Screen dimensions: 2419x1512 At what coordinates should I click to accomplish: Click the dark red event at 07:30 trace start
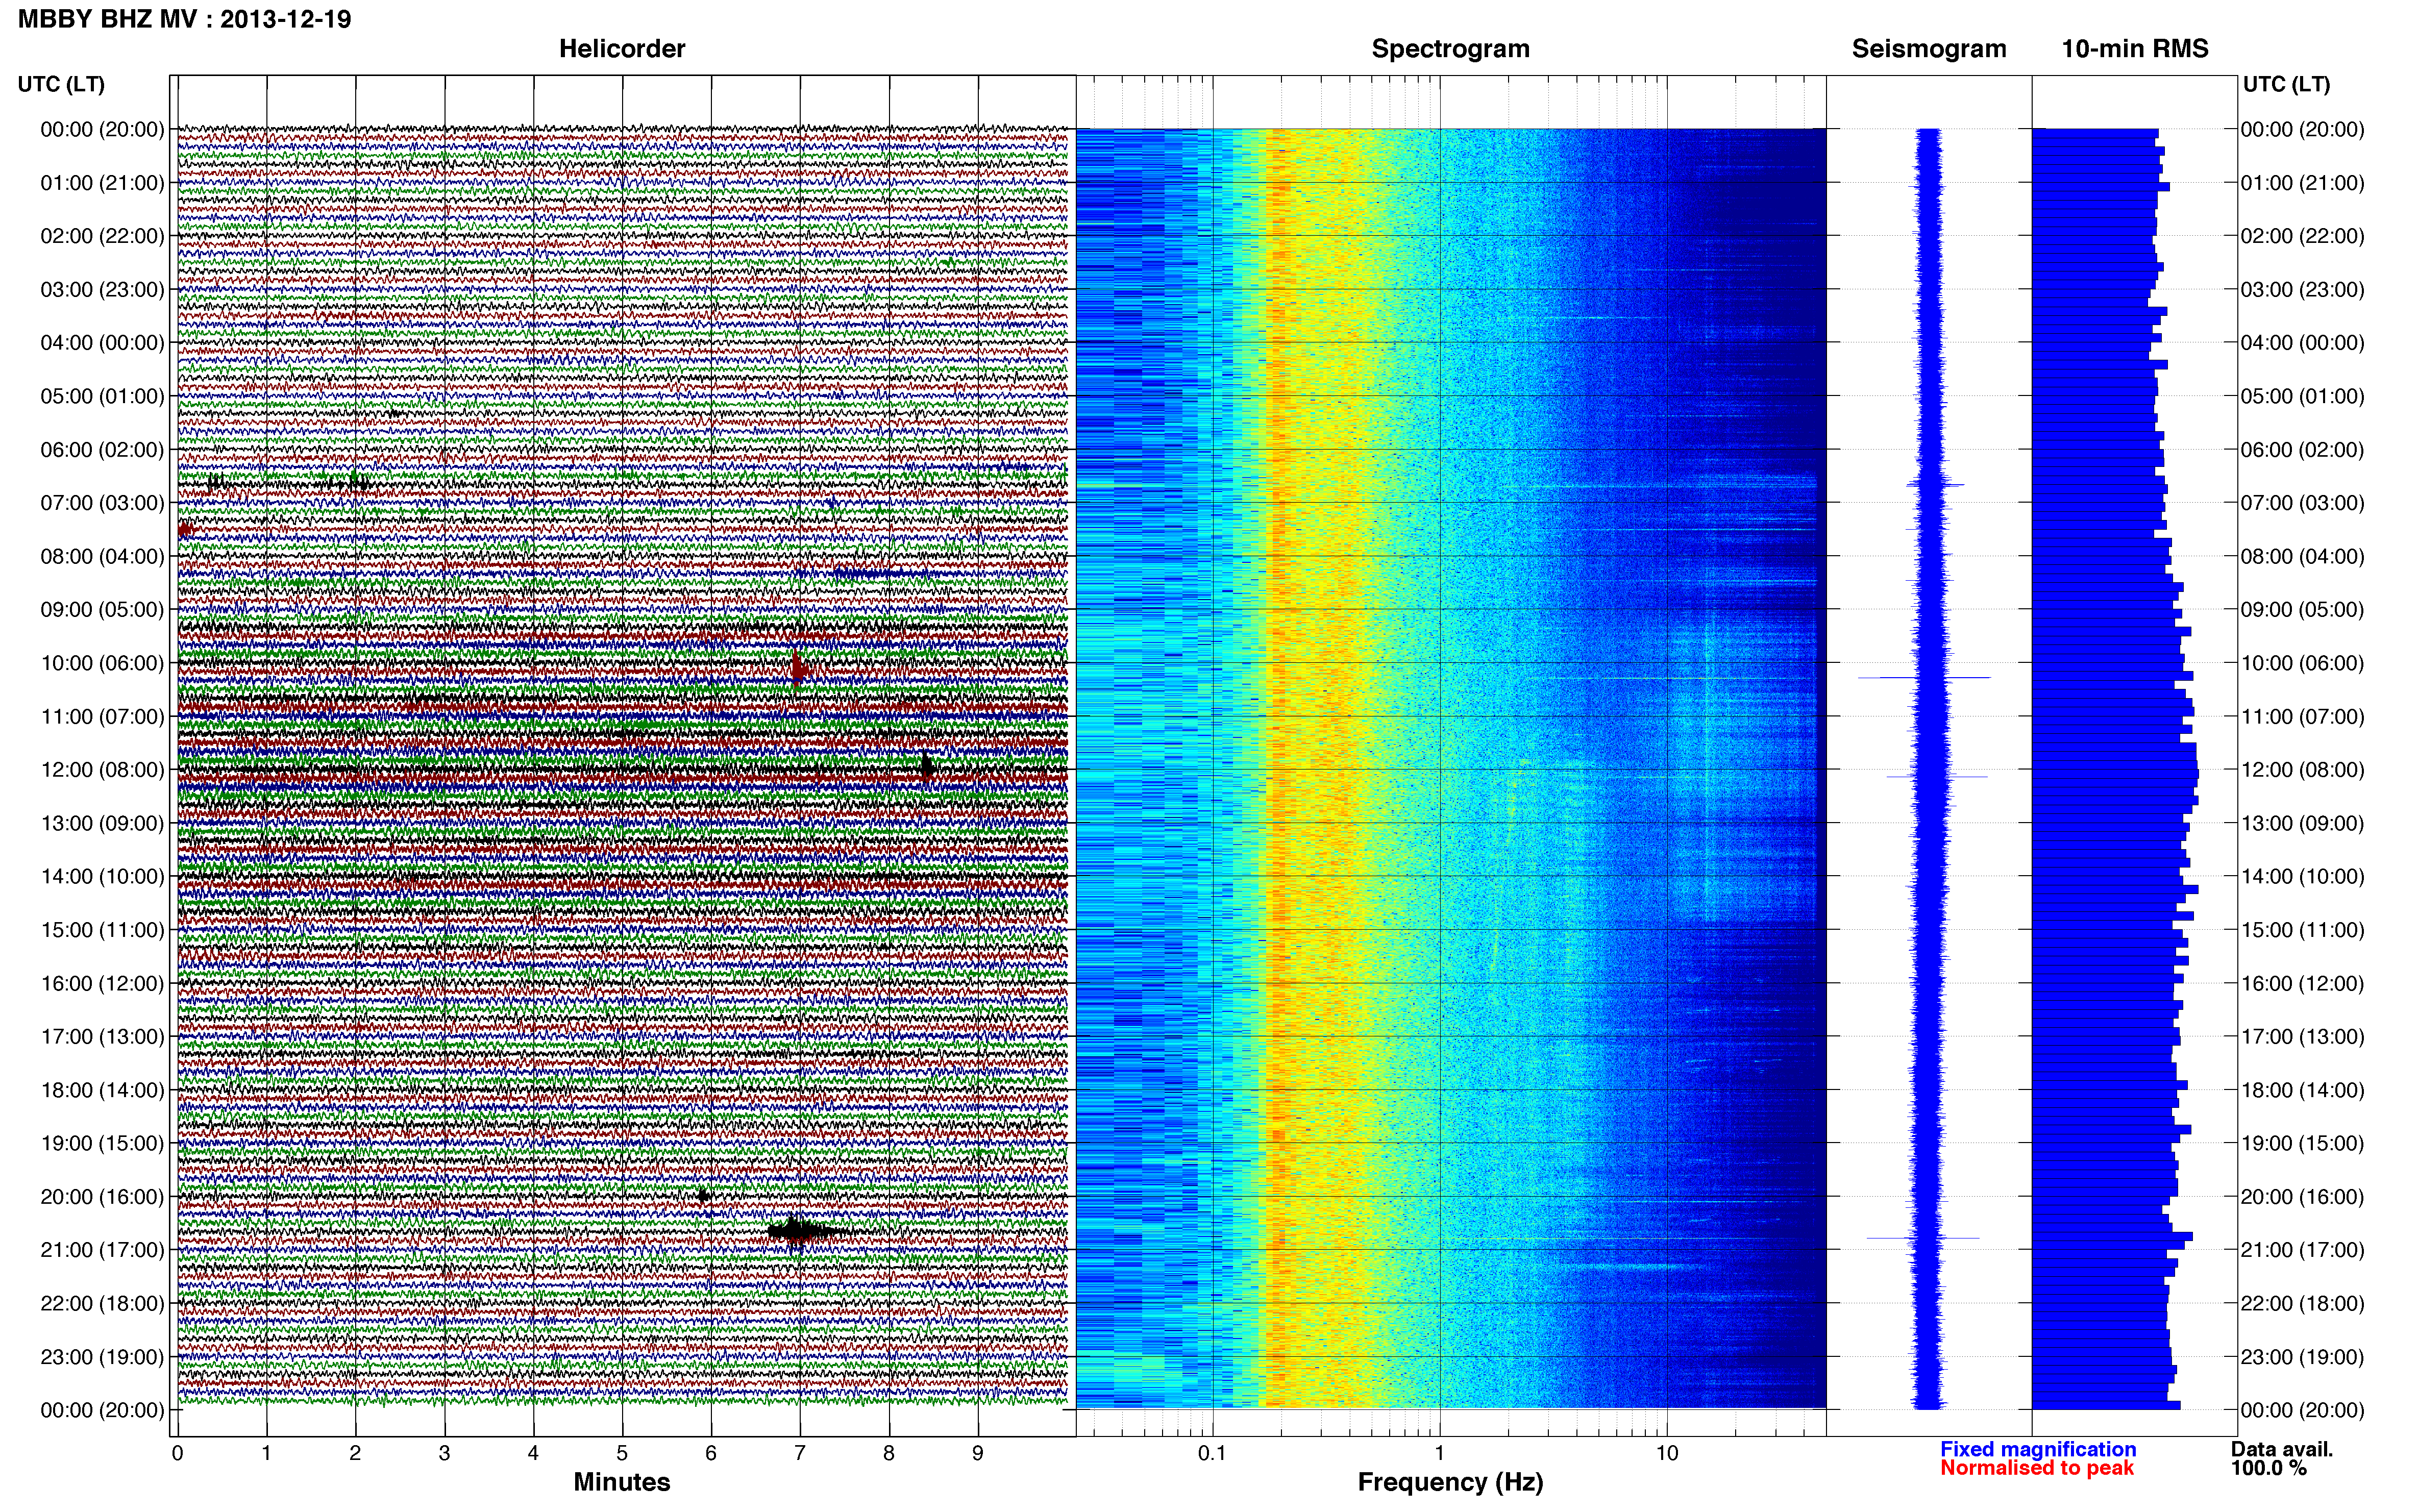[x=185, y=530]
